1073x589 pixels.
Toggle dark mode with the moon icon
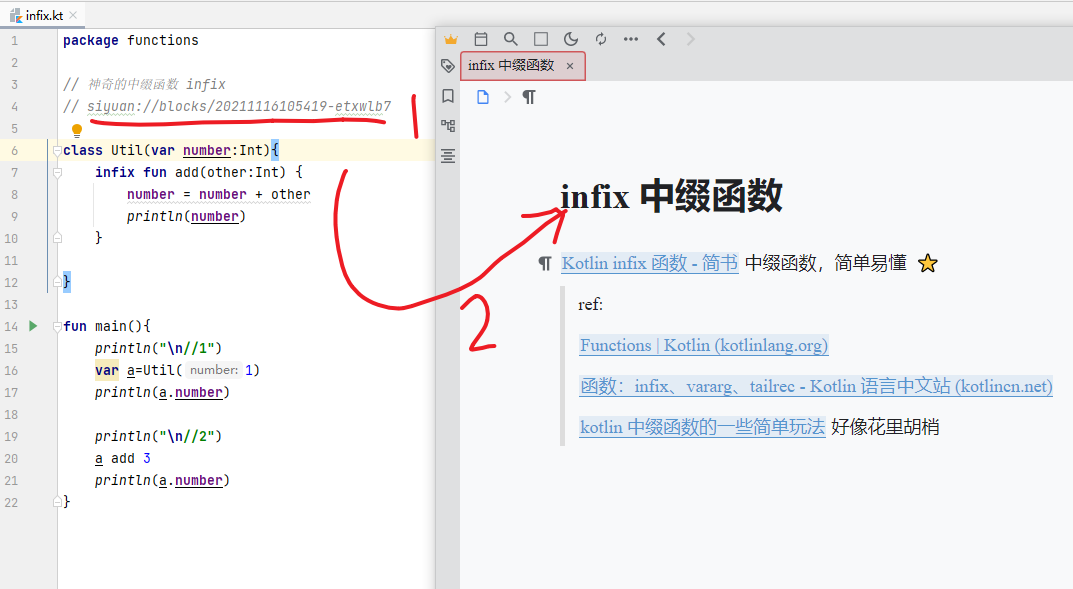pyautogui.click(x=571, y=39)
